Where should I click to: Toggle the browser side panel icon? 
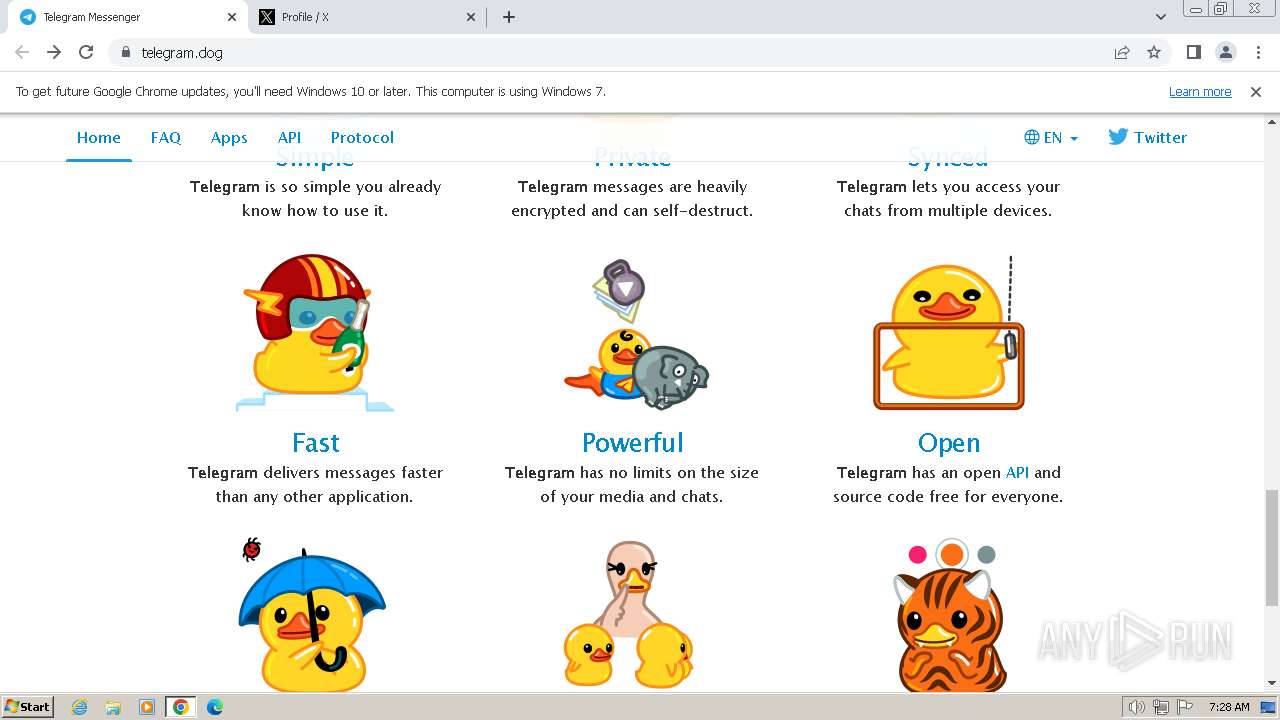(x=1193, y=52)
